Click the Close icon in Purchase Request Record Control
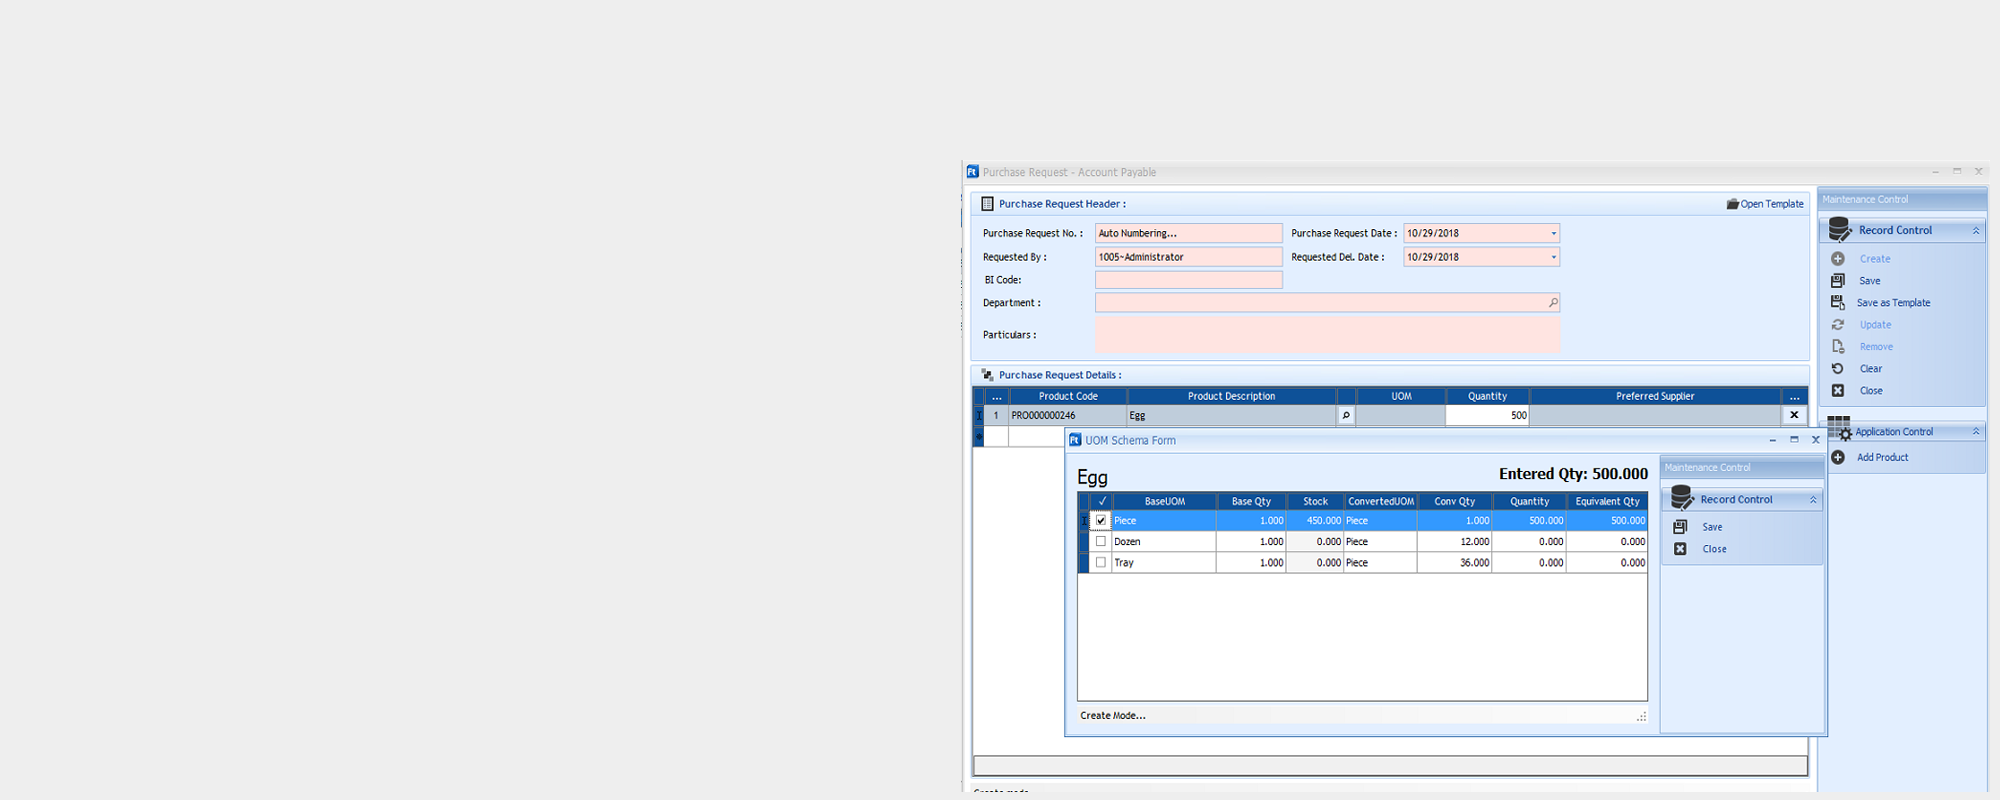This screenshot has height=800, width=2000. 1838,391
